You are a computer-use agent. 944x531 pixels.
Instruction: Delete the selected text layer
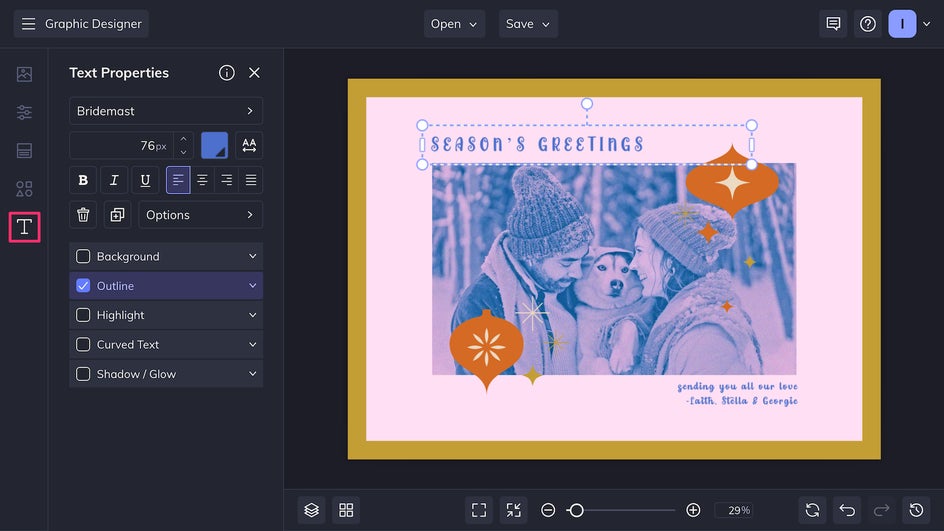coord(83,215)
